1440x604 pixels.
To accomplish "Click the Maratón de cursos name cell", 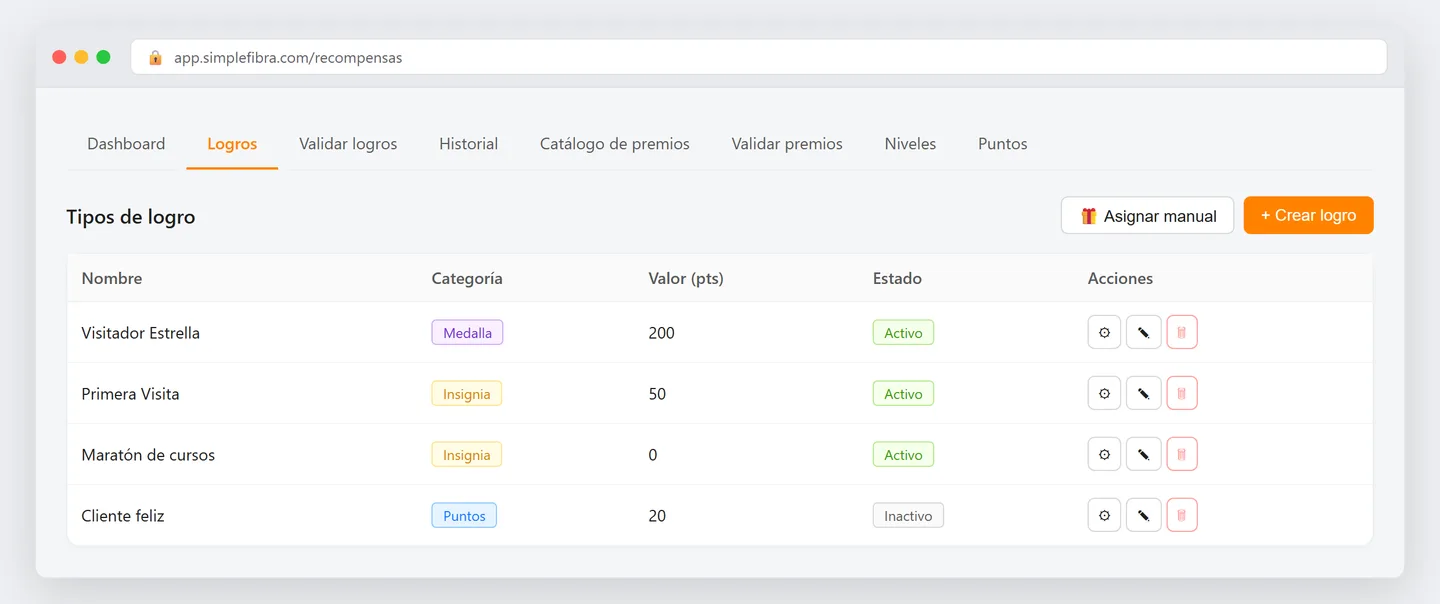I will 148,455.
